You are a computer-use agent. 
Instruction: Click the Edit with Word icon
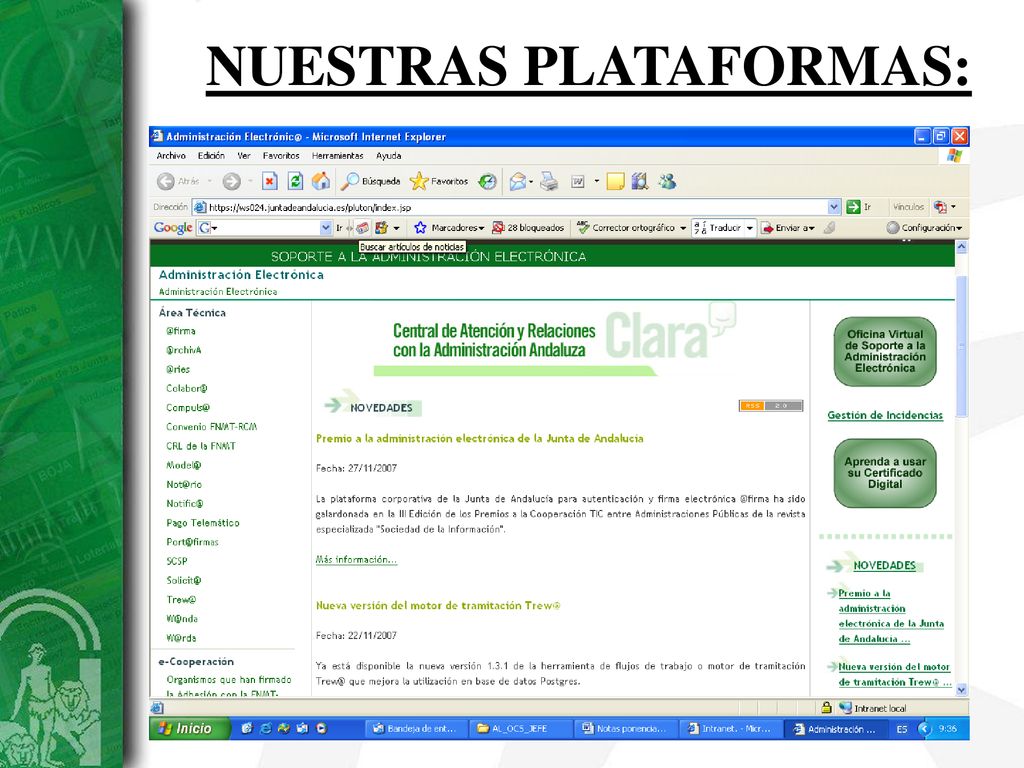pos(578,182)
